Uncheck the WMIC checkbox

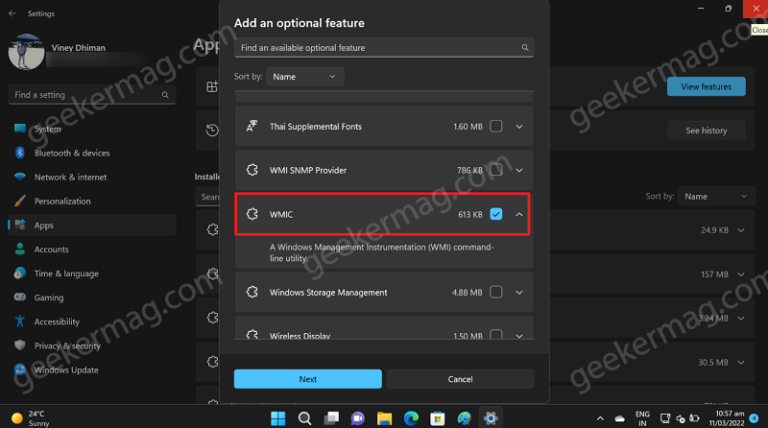(x=496, y=215)
